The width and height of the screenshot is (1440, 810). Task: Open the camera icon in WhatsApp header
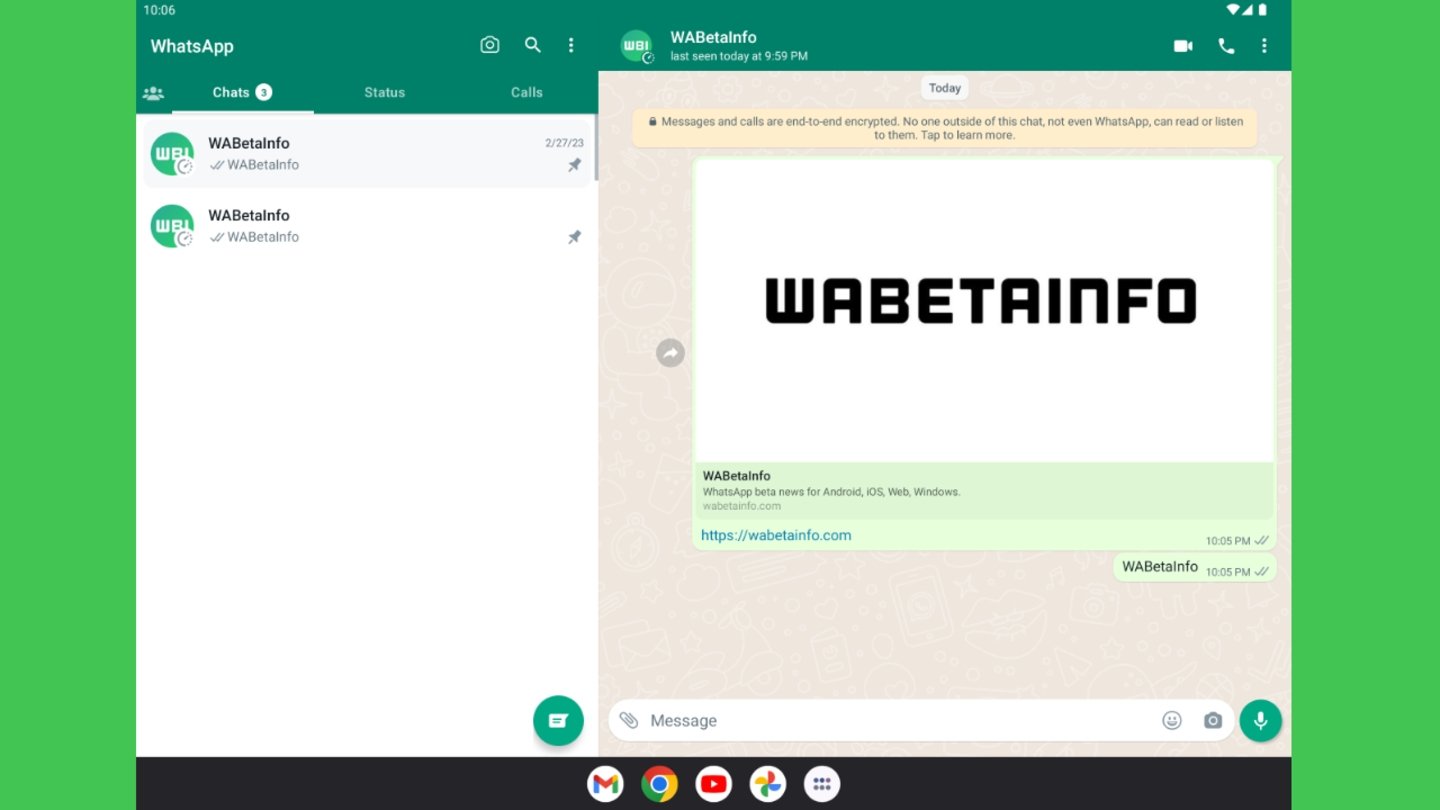489,45
